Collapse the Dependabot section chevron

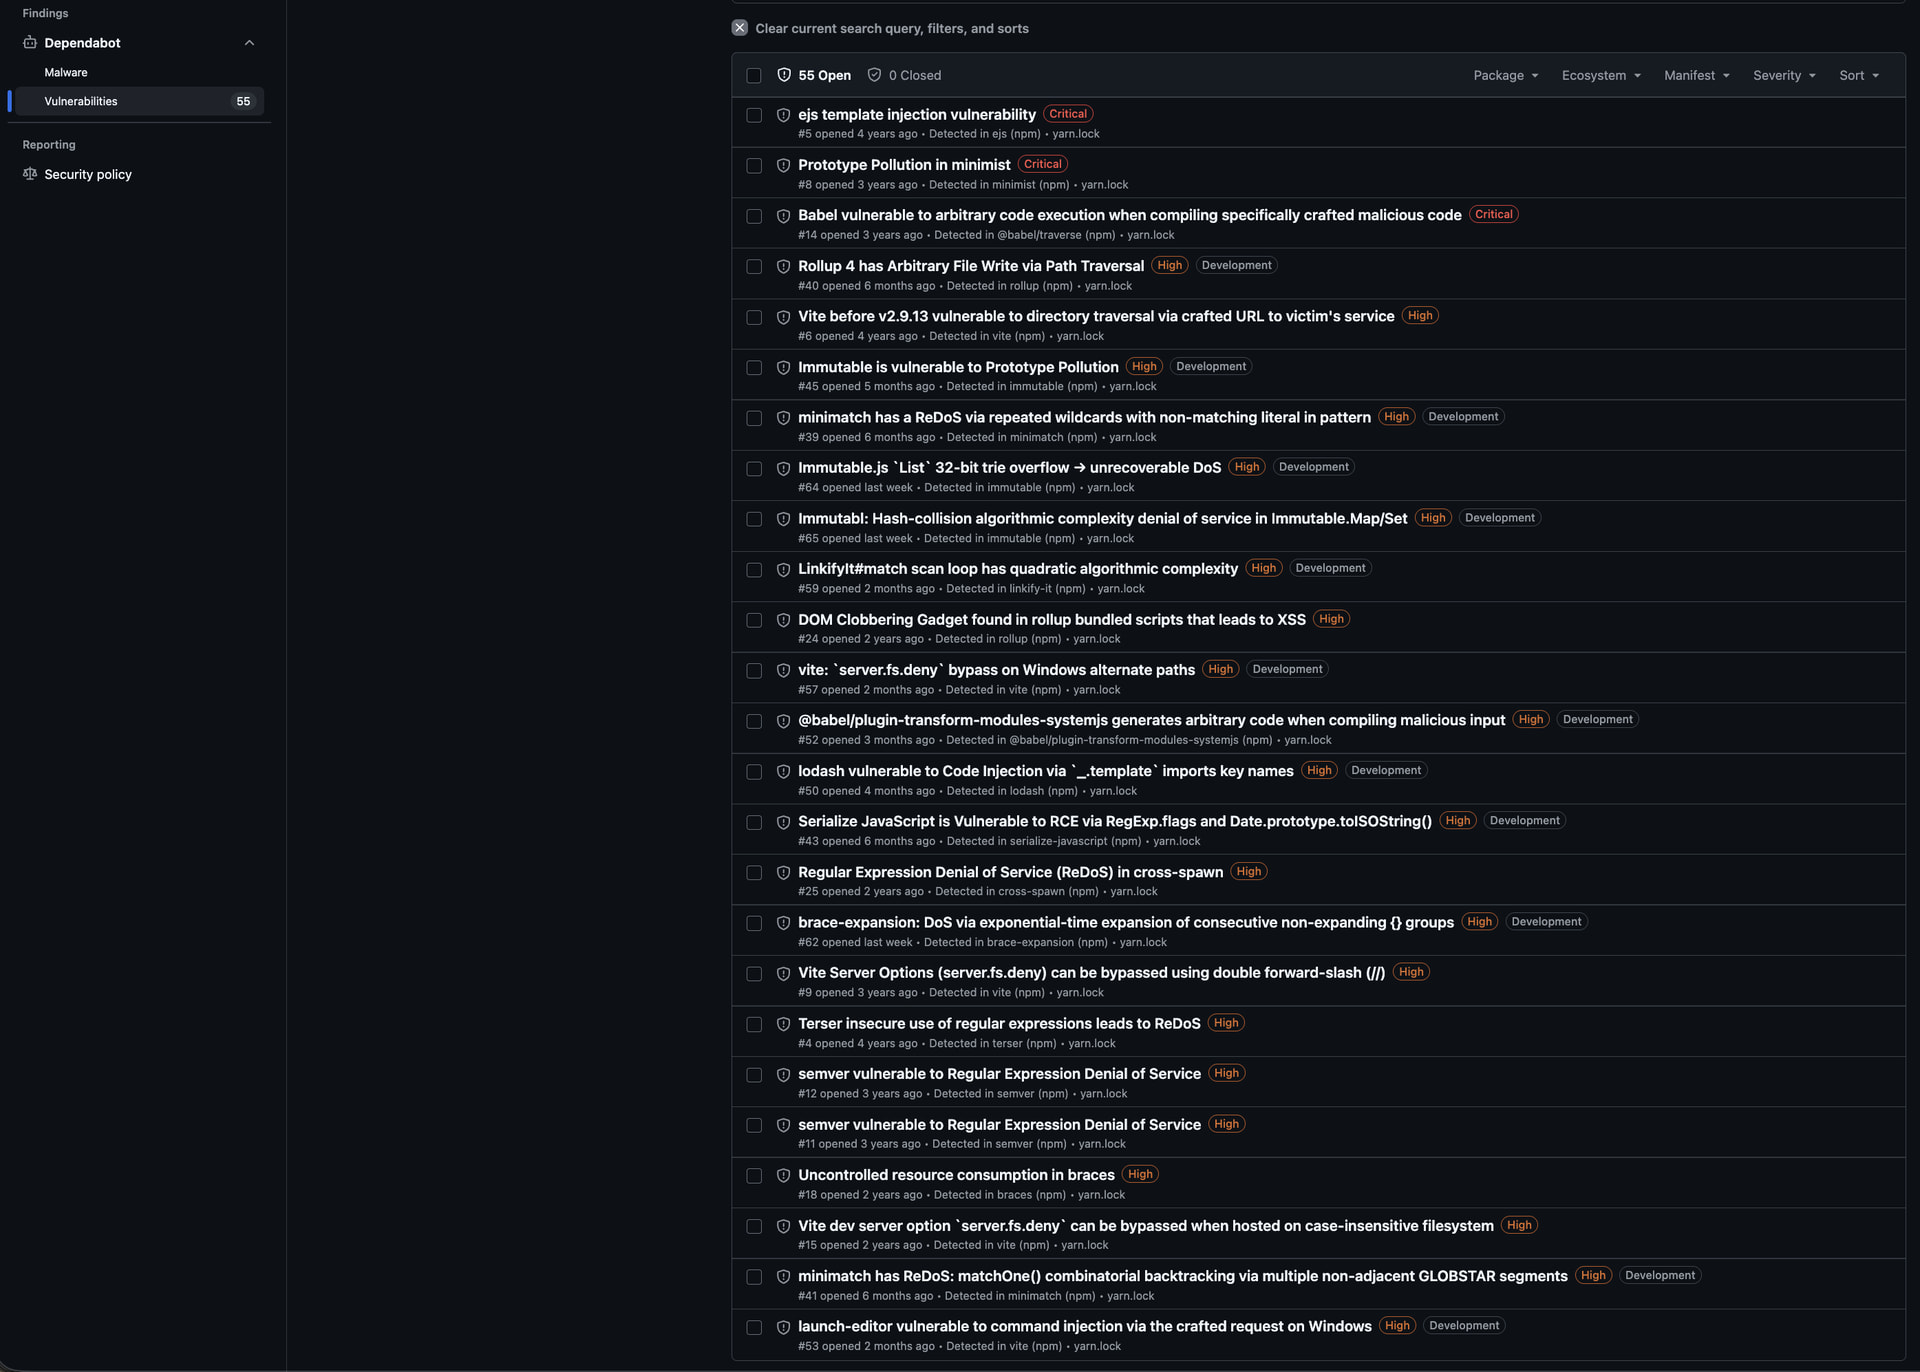click(250, 43)
